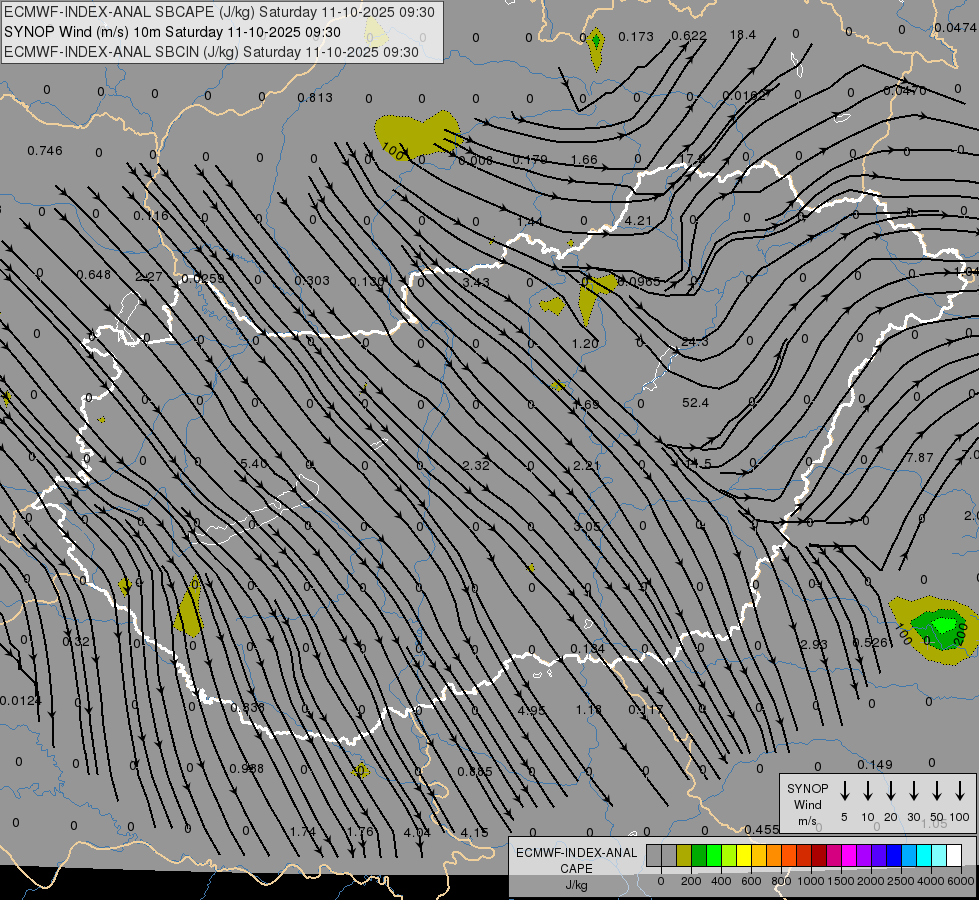Click the map value 2.32
Screen dimensions: 979x900
coord(476,465)
